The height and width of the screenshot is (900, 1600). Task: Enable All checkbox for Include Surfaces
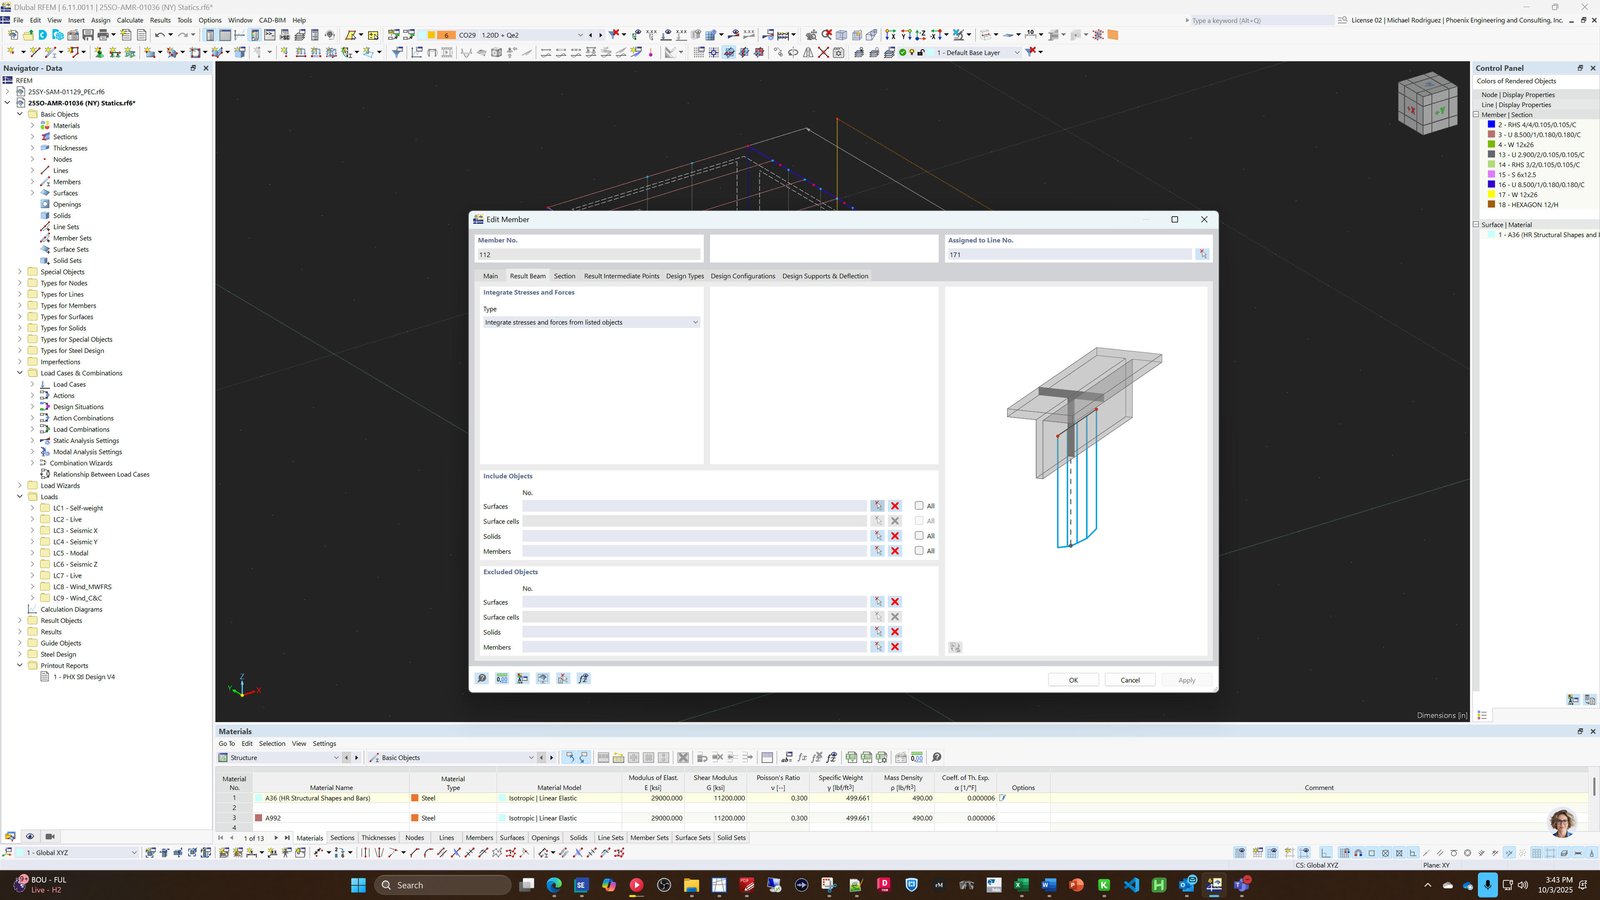click(919, 506)
